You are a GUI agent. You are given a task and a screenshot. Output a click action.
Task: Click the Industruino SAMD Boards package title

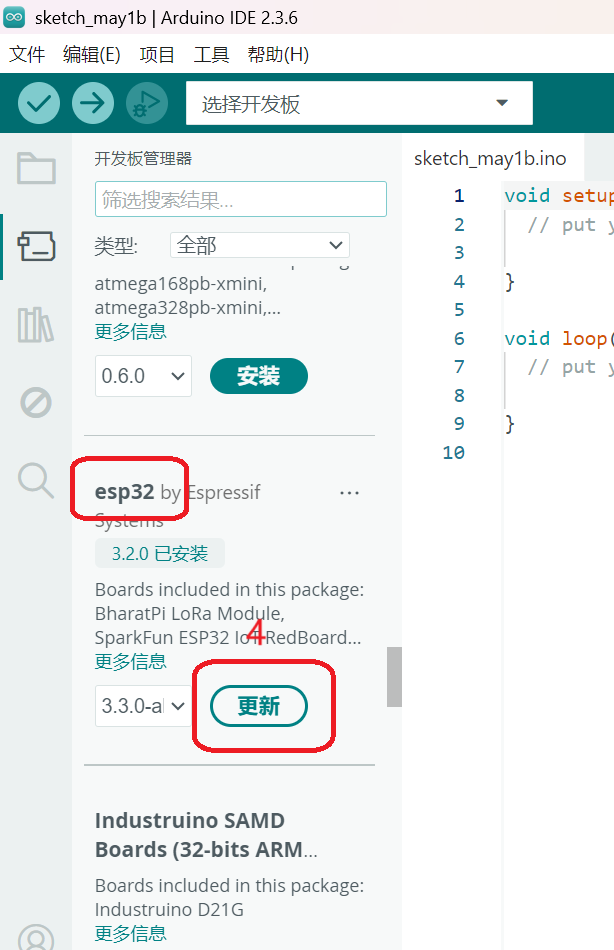tap(206, 835)
